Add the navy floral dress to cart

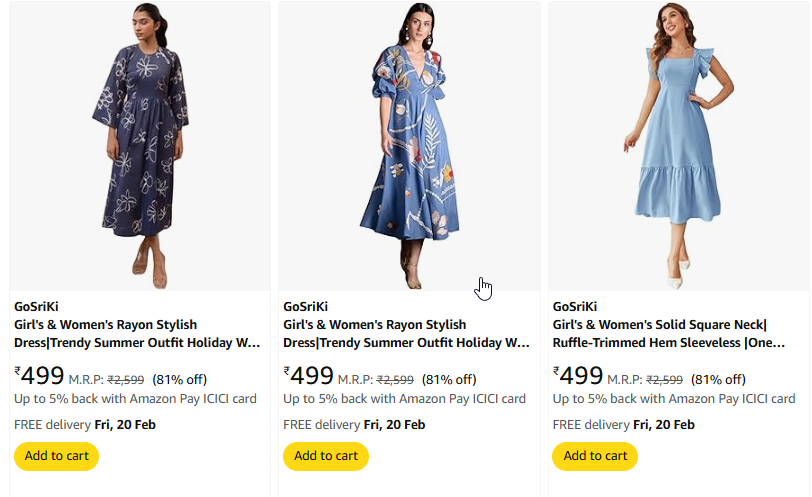(56, 456)
